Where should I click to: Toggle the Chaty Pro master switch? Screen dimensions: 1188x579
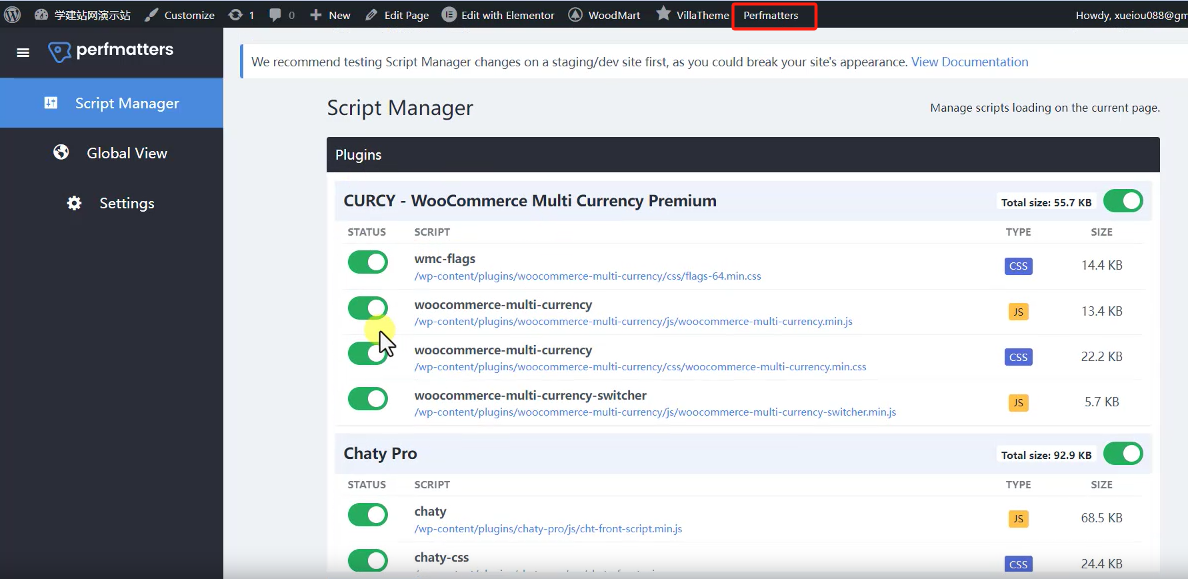[x=1123, y=453]
